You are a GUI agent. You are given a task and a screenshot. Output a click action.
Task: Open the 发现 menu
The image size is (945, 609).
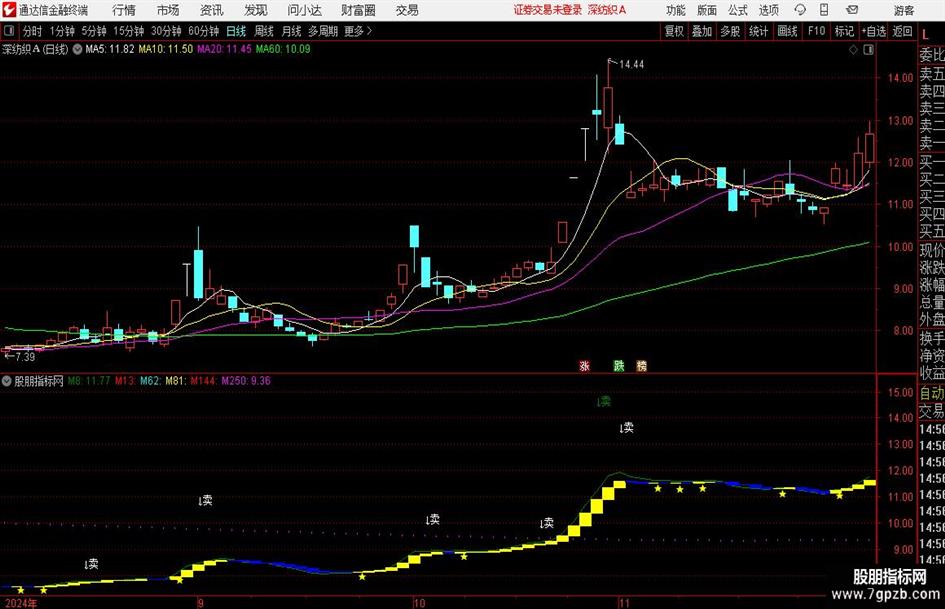256,10
